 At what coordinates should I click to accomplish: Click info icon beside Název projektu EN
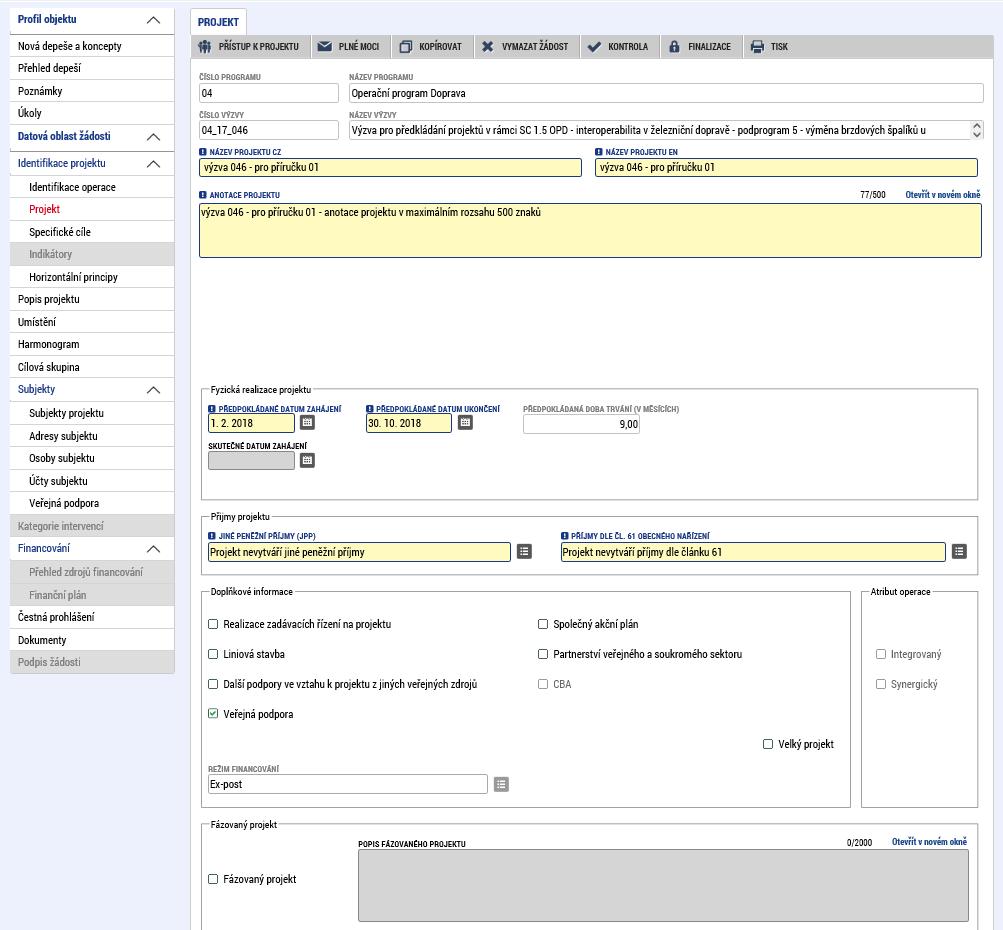point(599,152)
